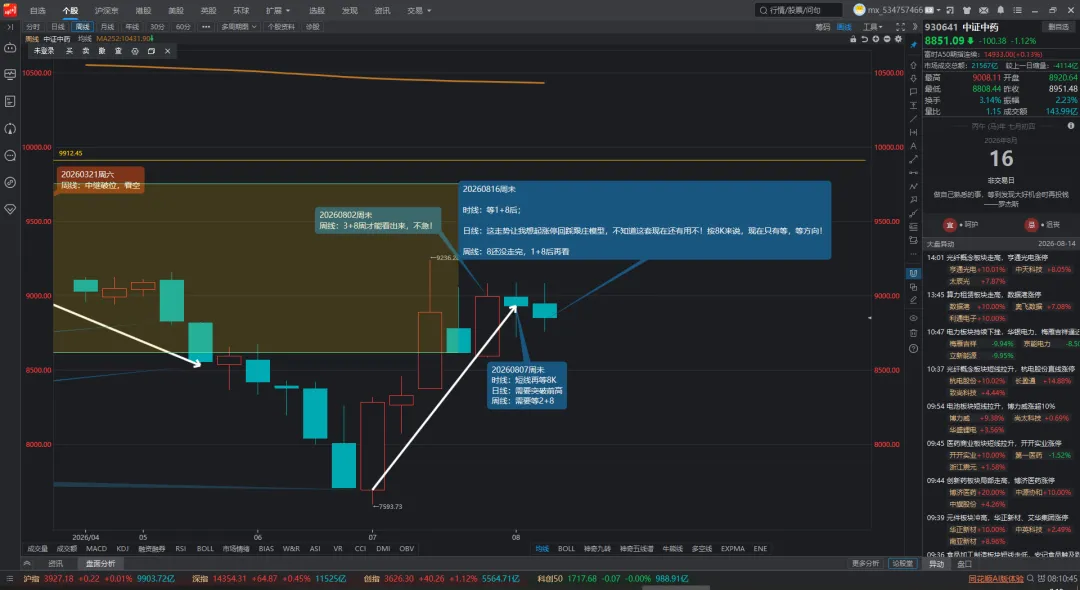
Task: Click the 查 (query) button in trade toolbar
Action: pyautogui.click(x=118, y=51)
